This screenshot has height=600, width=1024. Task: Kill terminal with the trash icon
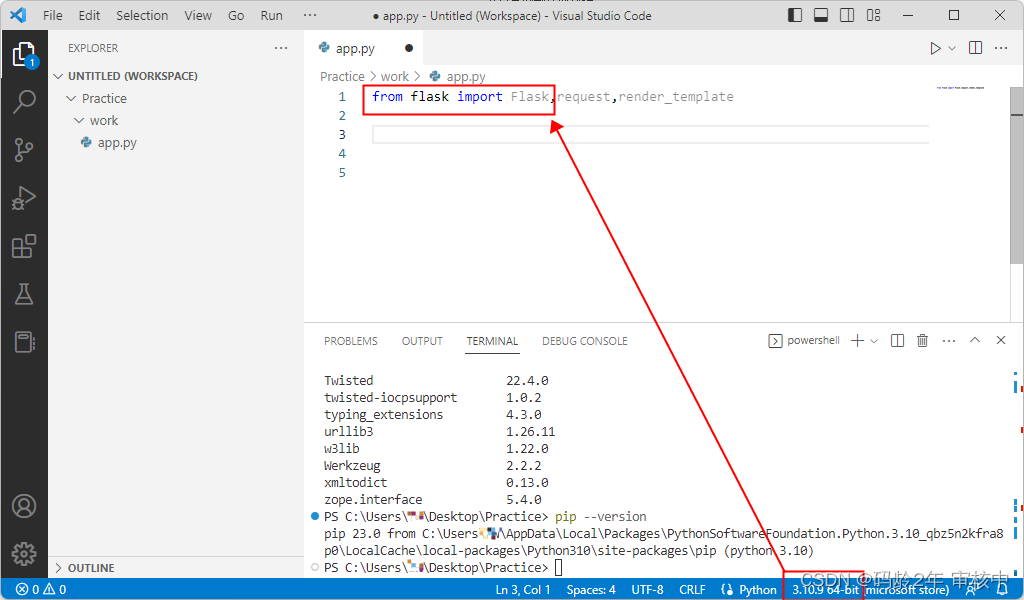pyautogui.click(x=922, y=340)
